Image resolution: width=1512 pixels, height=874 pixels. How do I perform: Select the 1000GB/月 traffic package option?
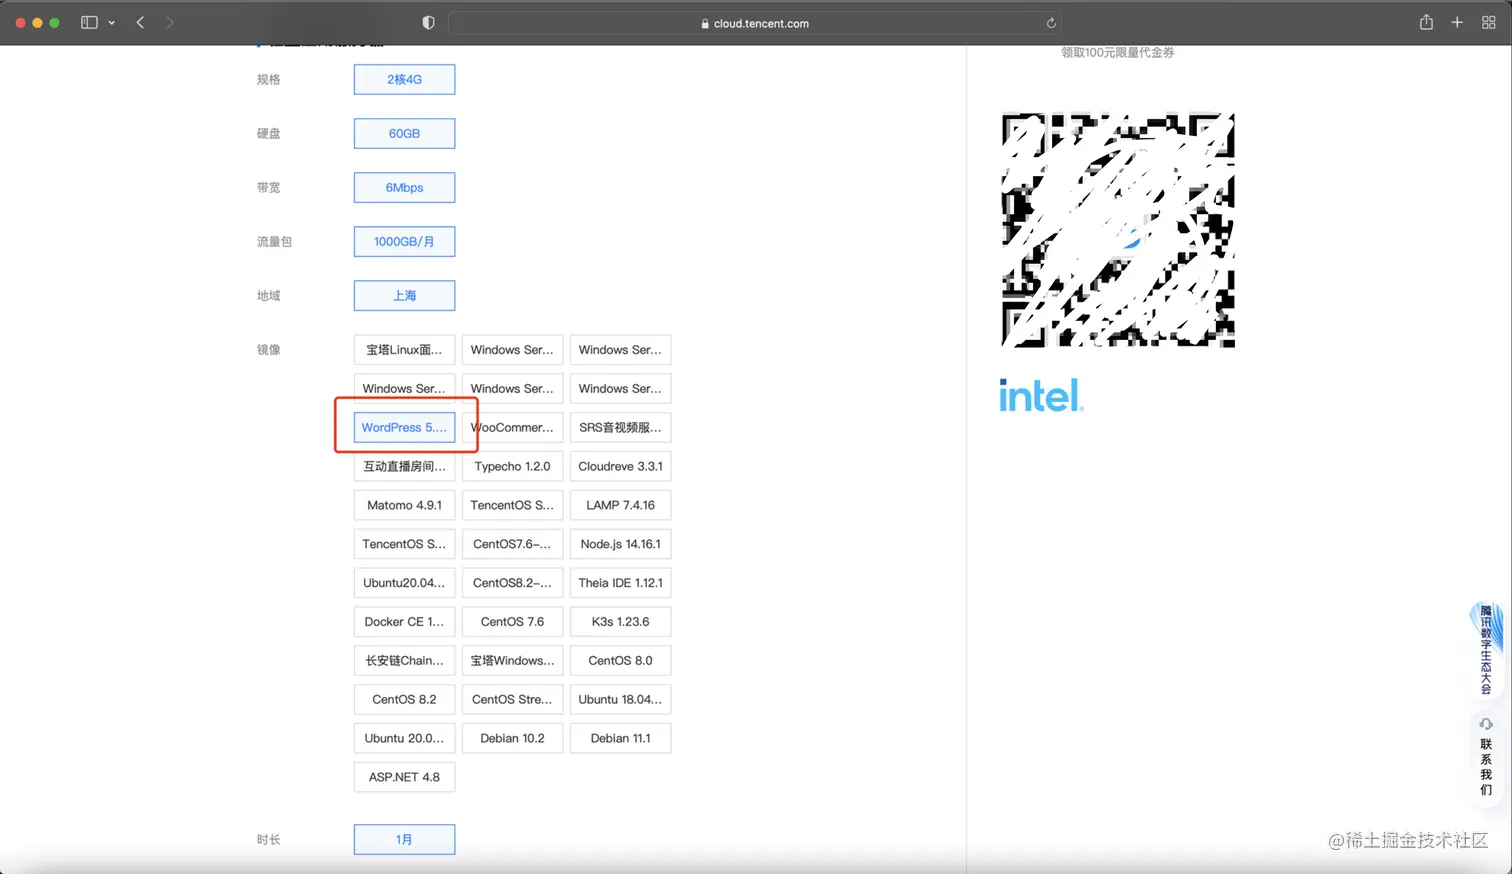[404, 241]
